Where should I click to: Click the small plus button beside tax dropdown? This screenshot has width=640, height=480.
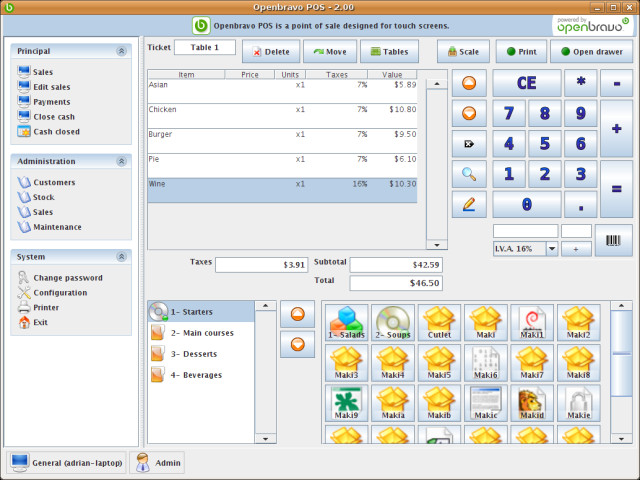coord(576,249)
